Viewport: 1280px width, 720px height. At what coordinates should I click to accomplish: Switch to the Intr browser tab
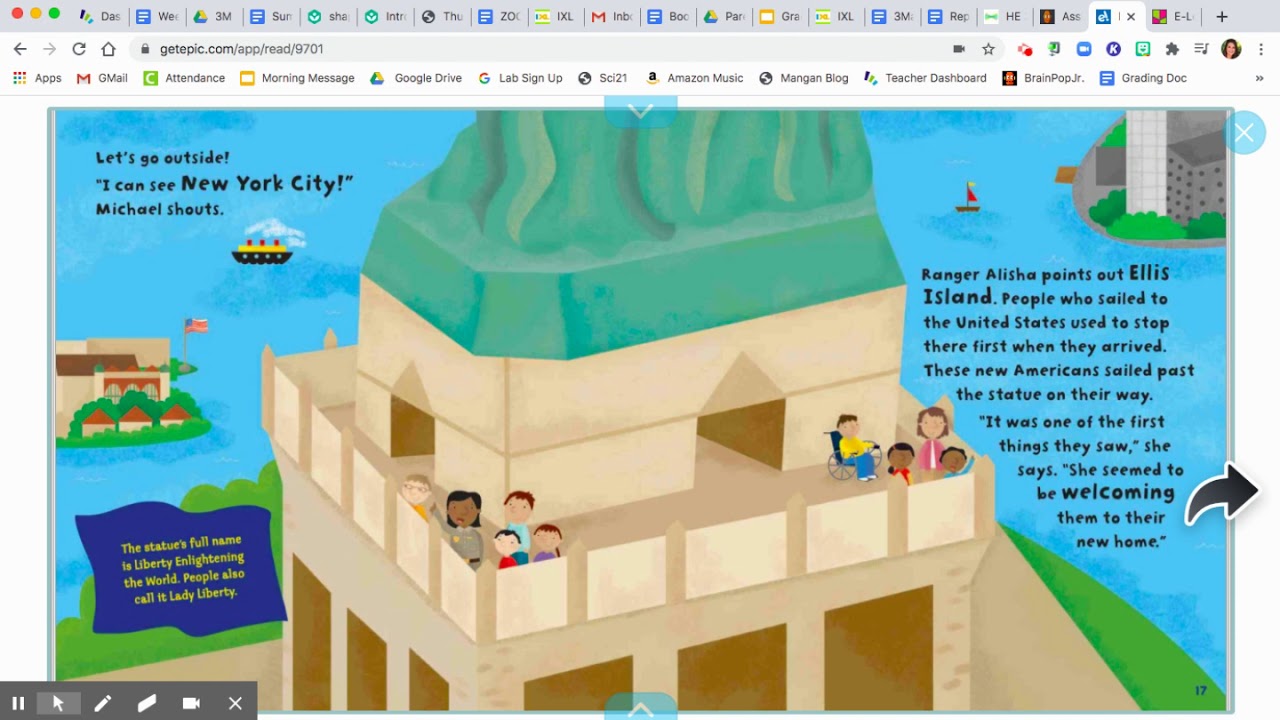(x=386, y=16)
